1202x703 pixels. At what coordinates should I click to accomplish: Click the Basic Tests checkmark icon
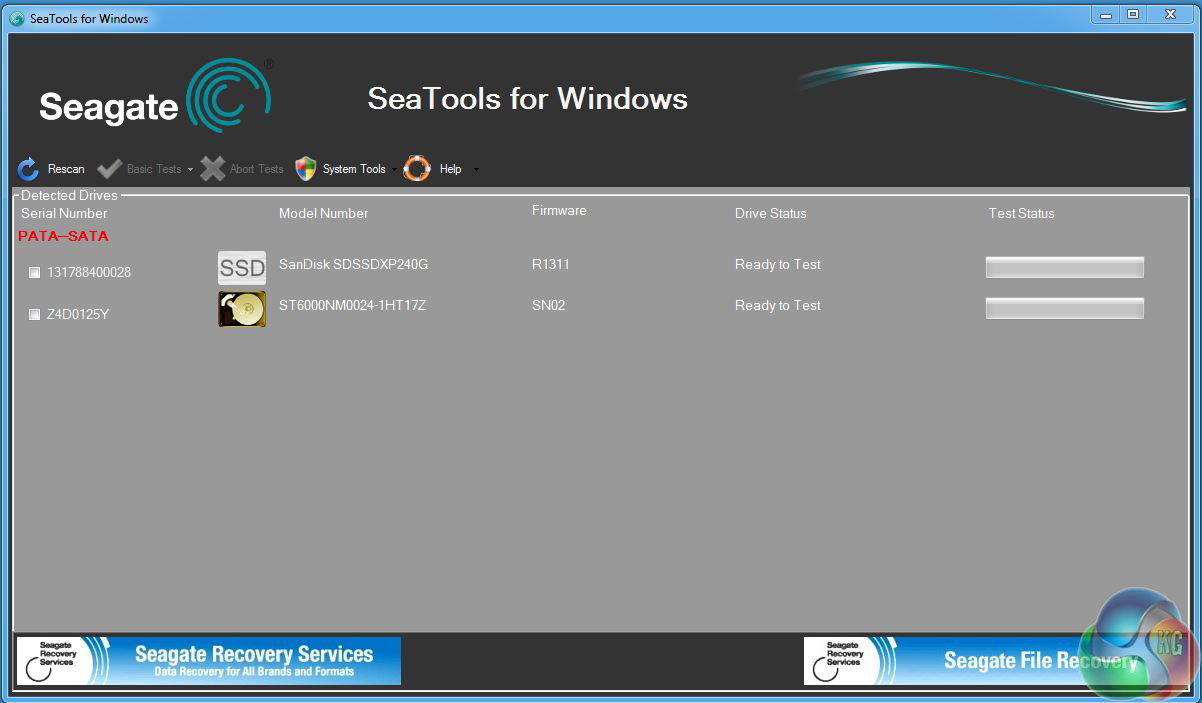click(x=110, y=169)
